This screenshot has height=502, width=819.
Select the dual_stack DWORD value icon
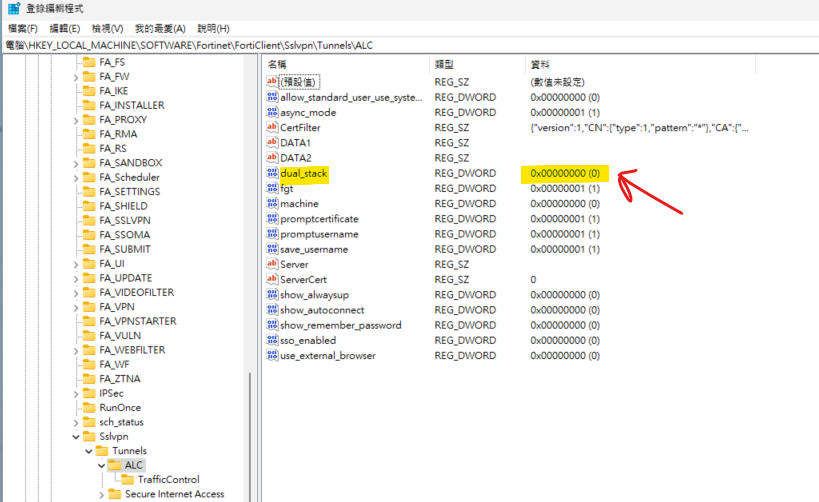272,173
